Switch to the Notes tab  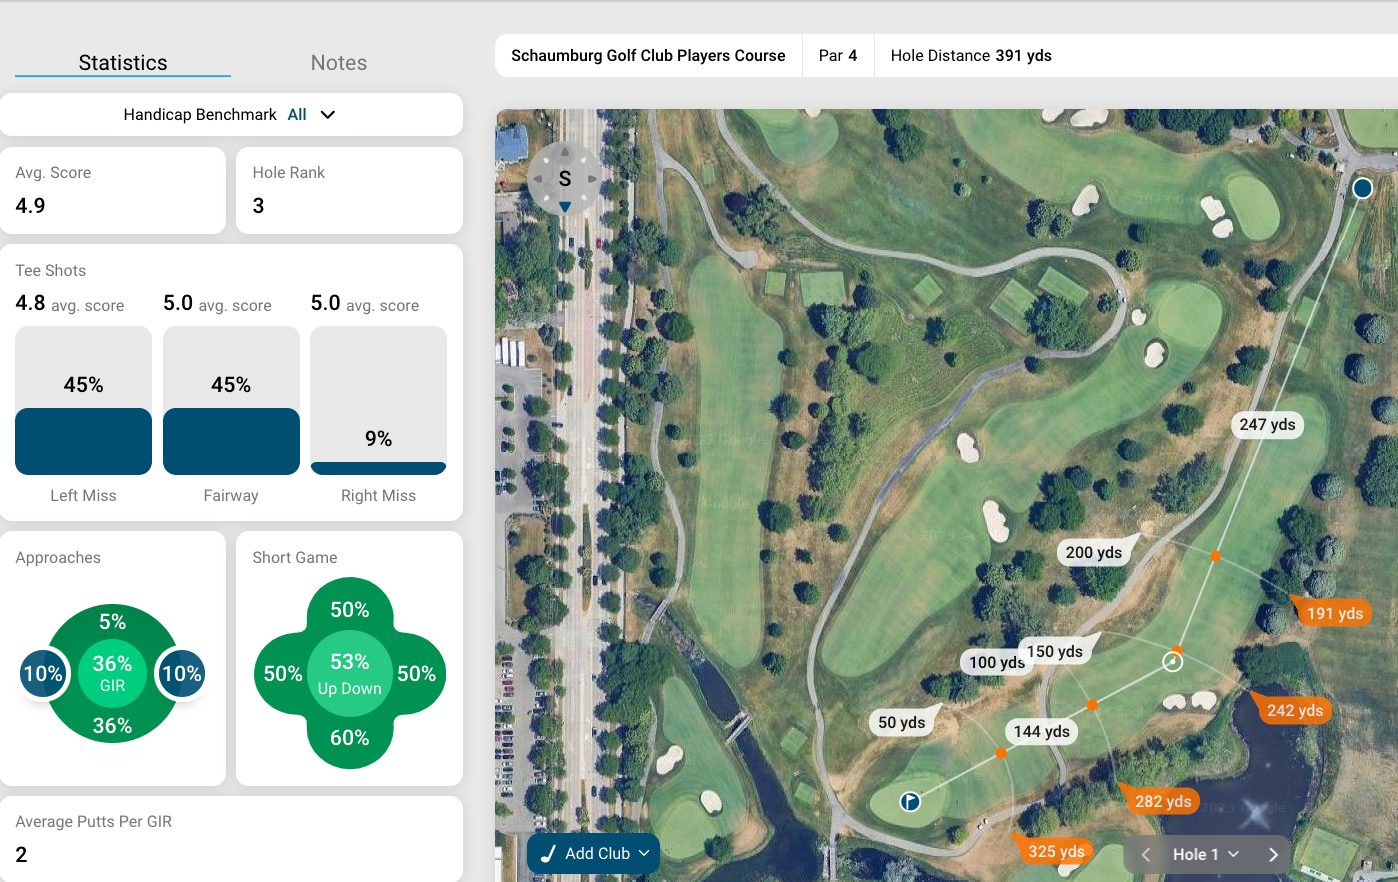[x=338, y=63]
